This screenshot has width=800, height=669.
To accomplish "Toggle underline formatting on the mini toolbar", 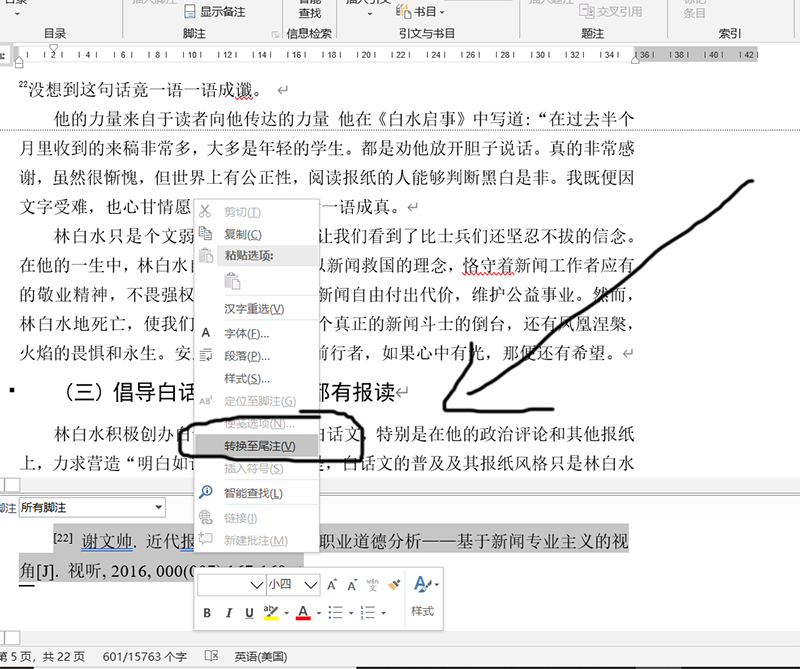I will 249,611.
